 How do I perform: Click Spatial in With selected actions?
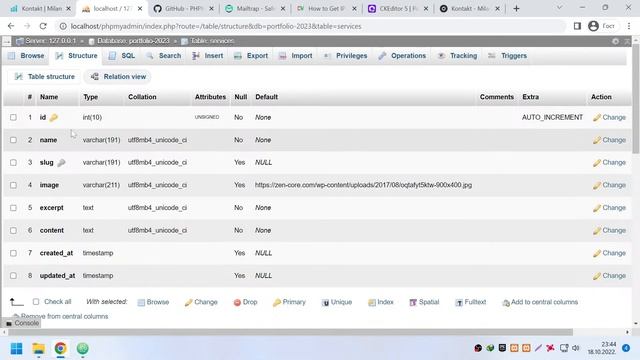click(x=424, y=302)
